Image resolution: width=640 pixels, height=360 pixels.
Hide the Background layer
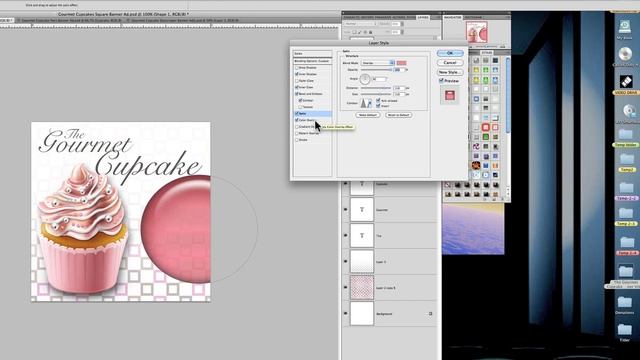(346, 313)
